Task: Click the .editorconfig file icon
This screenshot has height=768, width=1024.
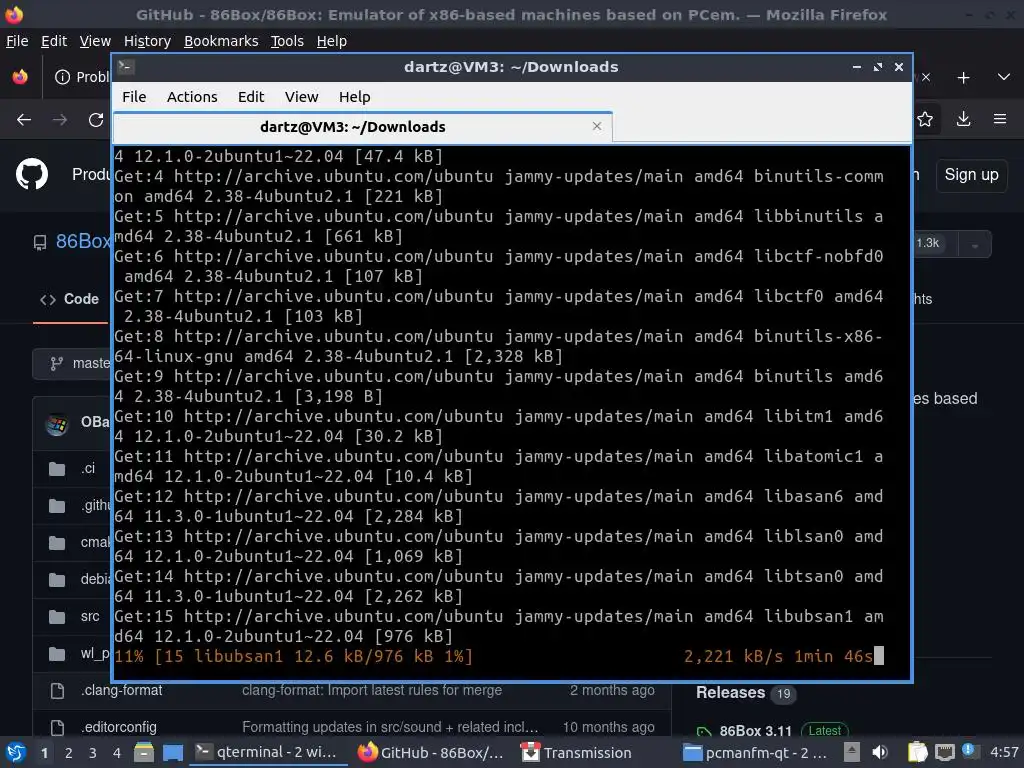Action: click(57, 728)
